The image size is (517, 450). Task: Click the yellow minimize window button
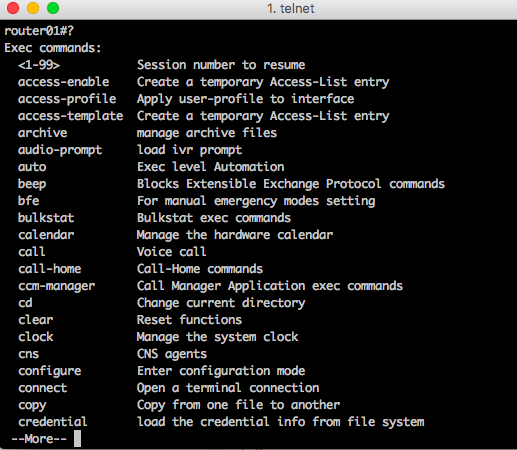[33, 8]
